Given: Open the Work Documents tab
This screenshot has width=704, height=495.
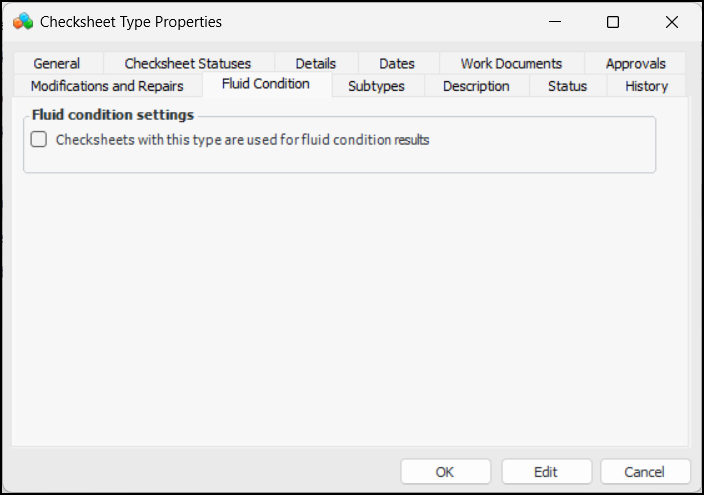Looking at the screenshot, I should [511, 63].
